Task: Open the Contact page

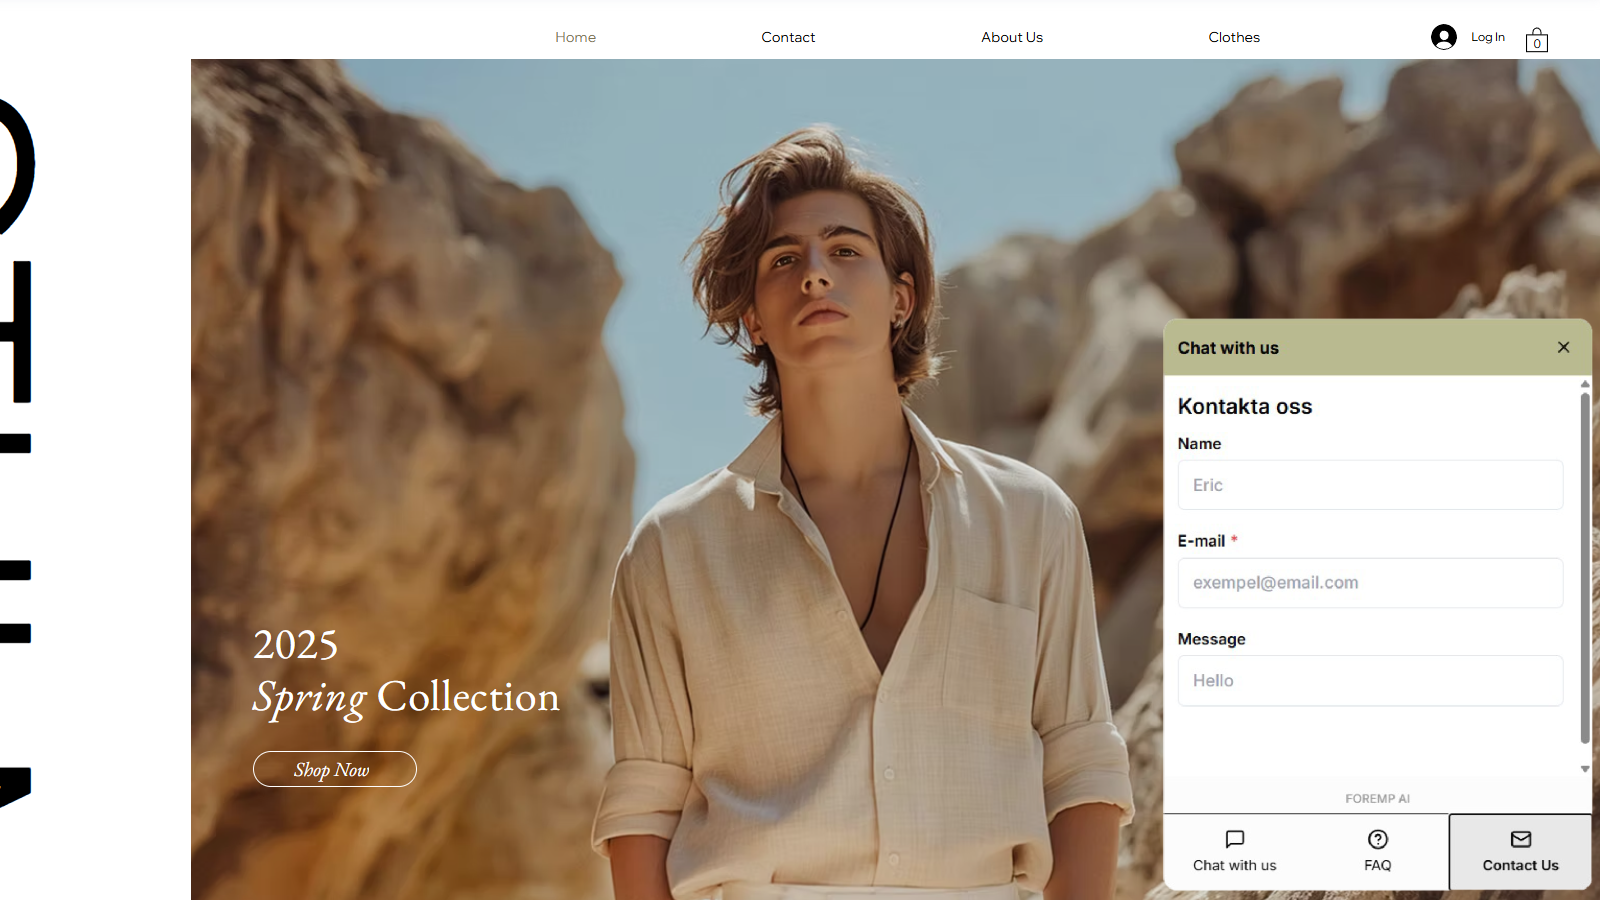Action: click(x=788, y=37)
